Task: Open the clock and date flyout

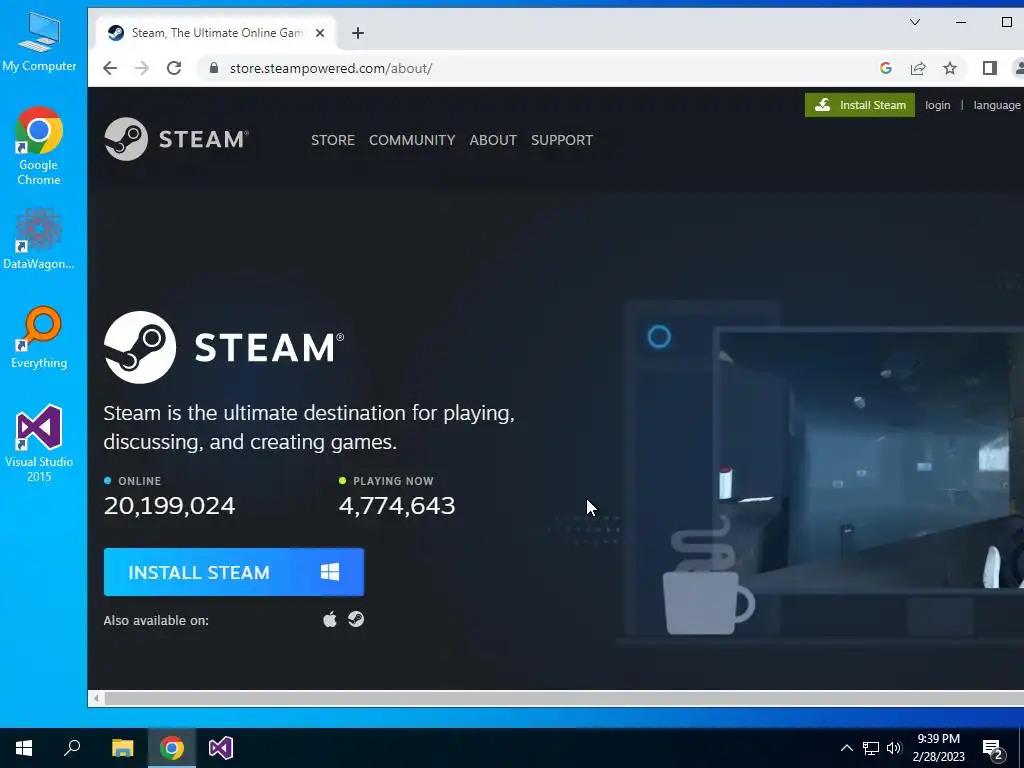Action: click(938, 748)
